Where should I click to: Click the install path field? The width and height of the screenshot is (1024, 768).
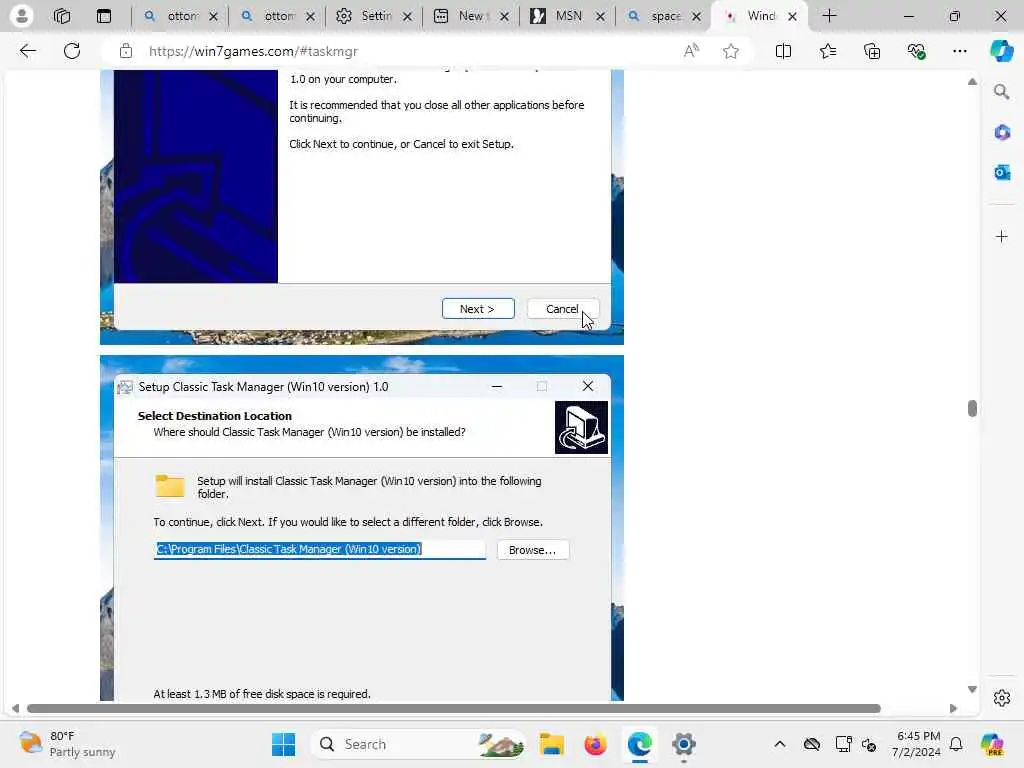click(319, 549)
